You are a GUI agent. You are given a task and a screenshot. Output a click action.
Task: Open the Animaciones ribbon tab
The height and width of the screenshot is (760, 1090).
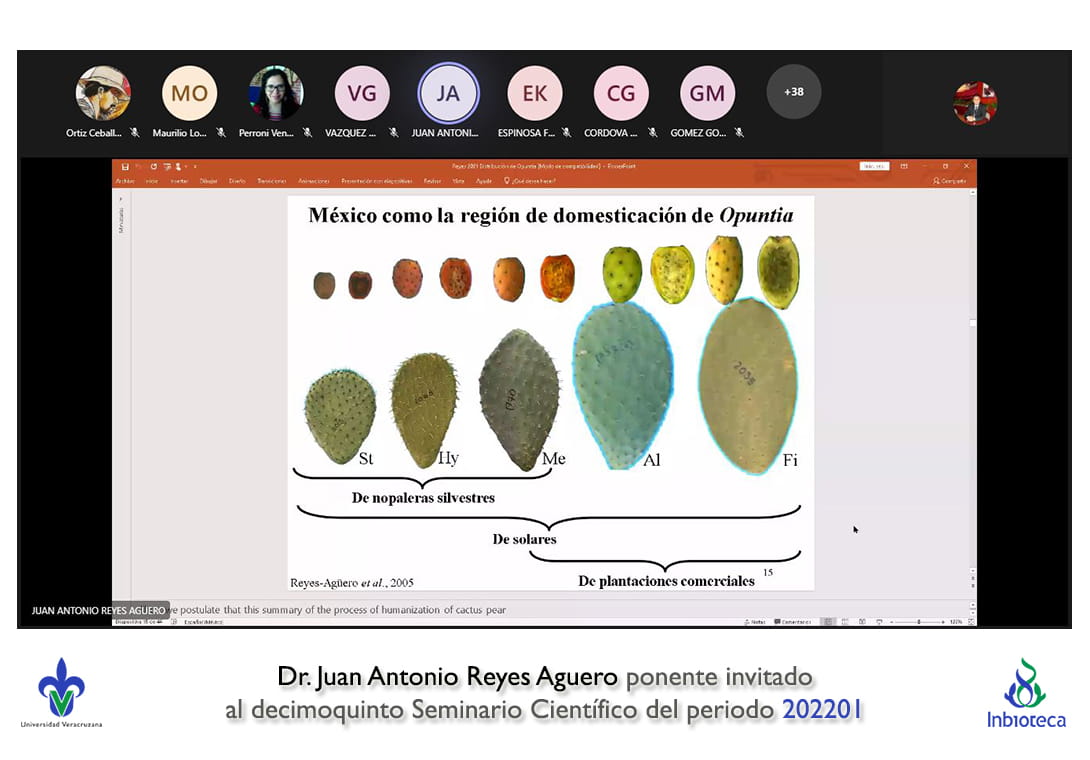314,181
